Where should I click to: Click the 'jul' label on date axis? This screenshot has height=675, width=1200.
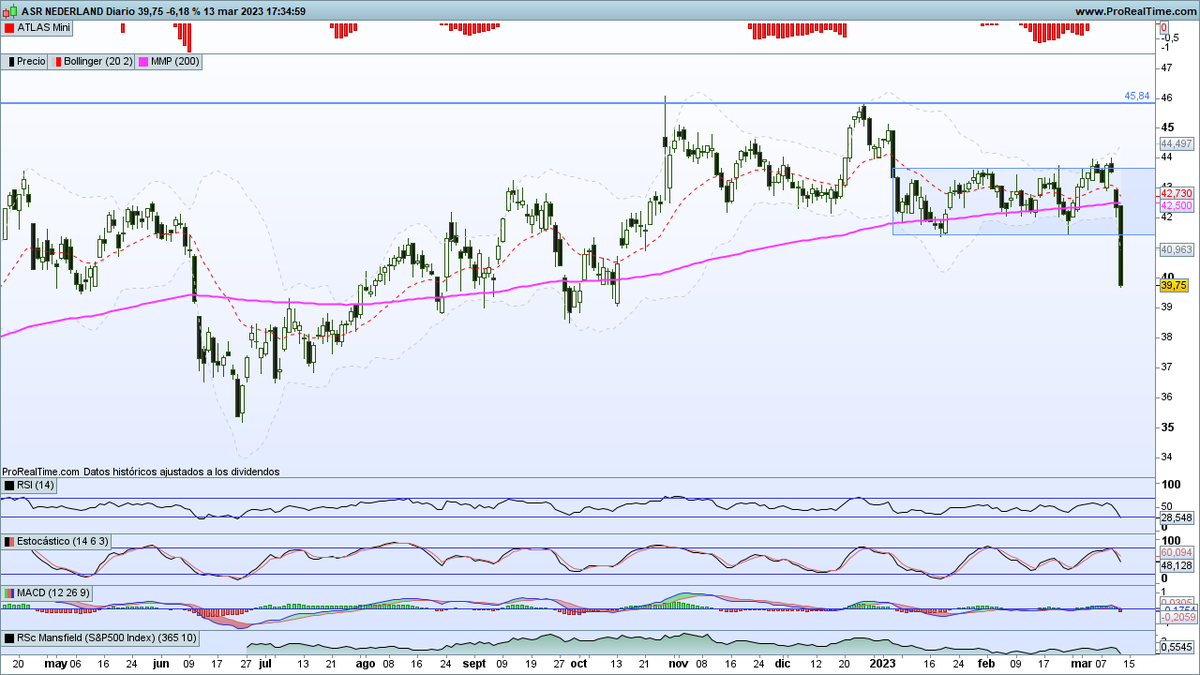click(265, 662)
